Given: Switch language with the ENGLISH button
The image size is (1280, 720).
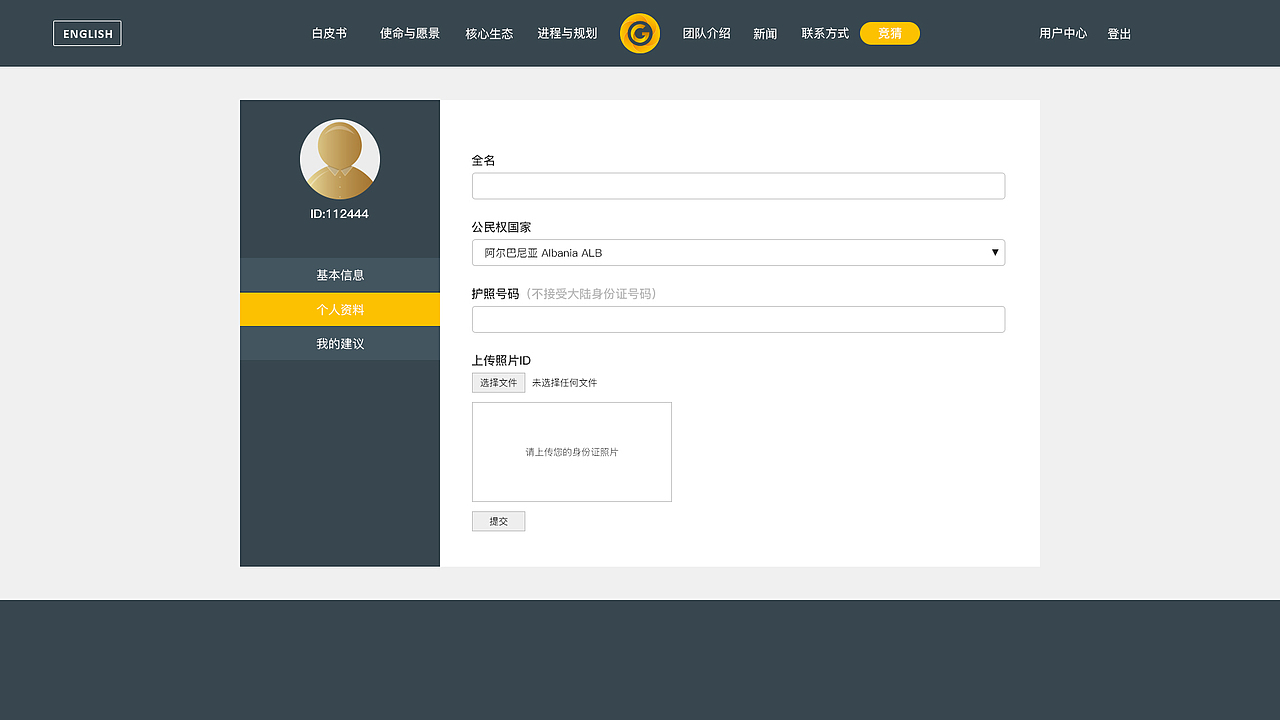Looking at the screenshot, I should [x=87, y=33].
